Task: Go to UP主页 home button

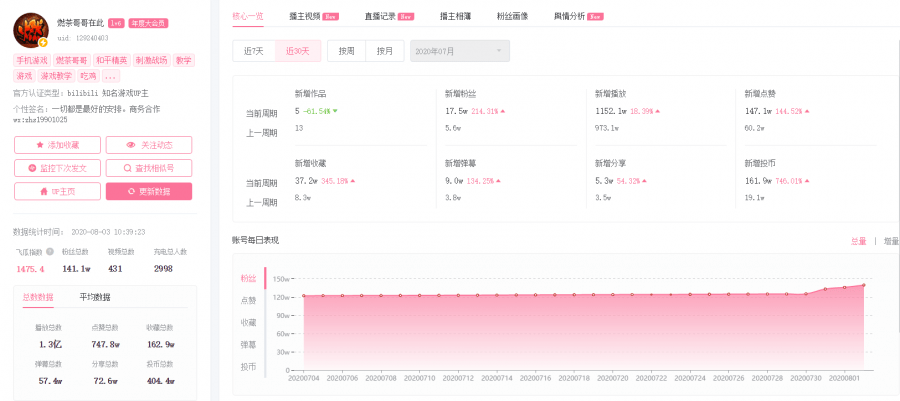Action: point(58,191)
